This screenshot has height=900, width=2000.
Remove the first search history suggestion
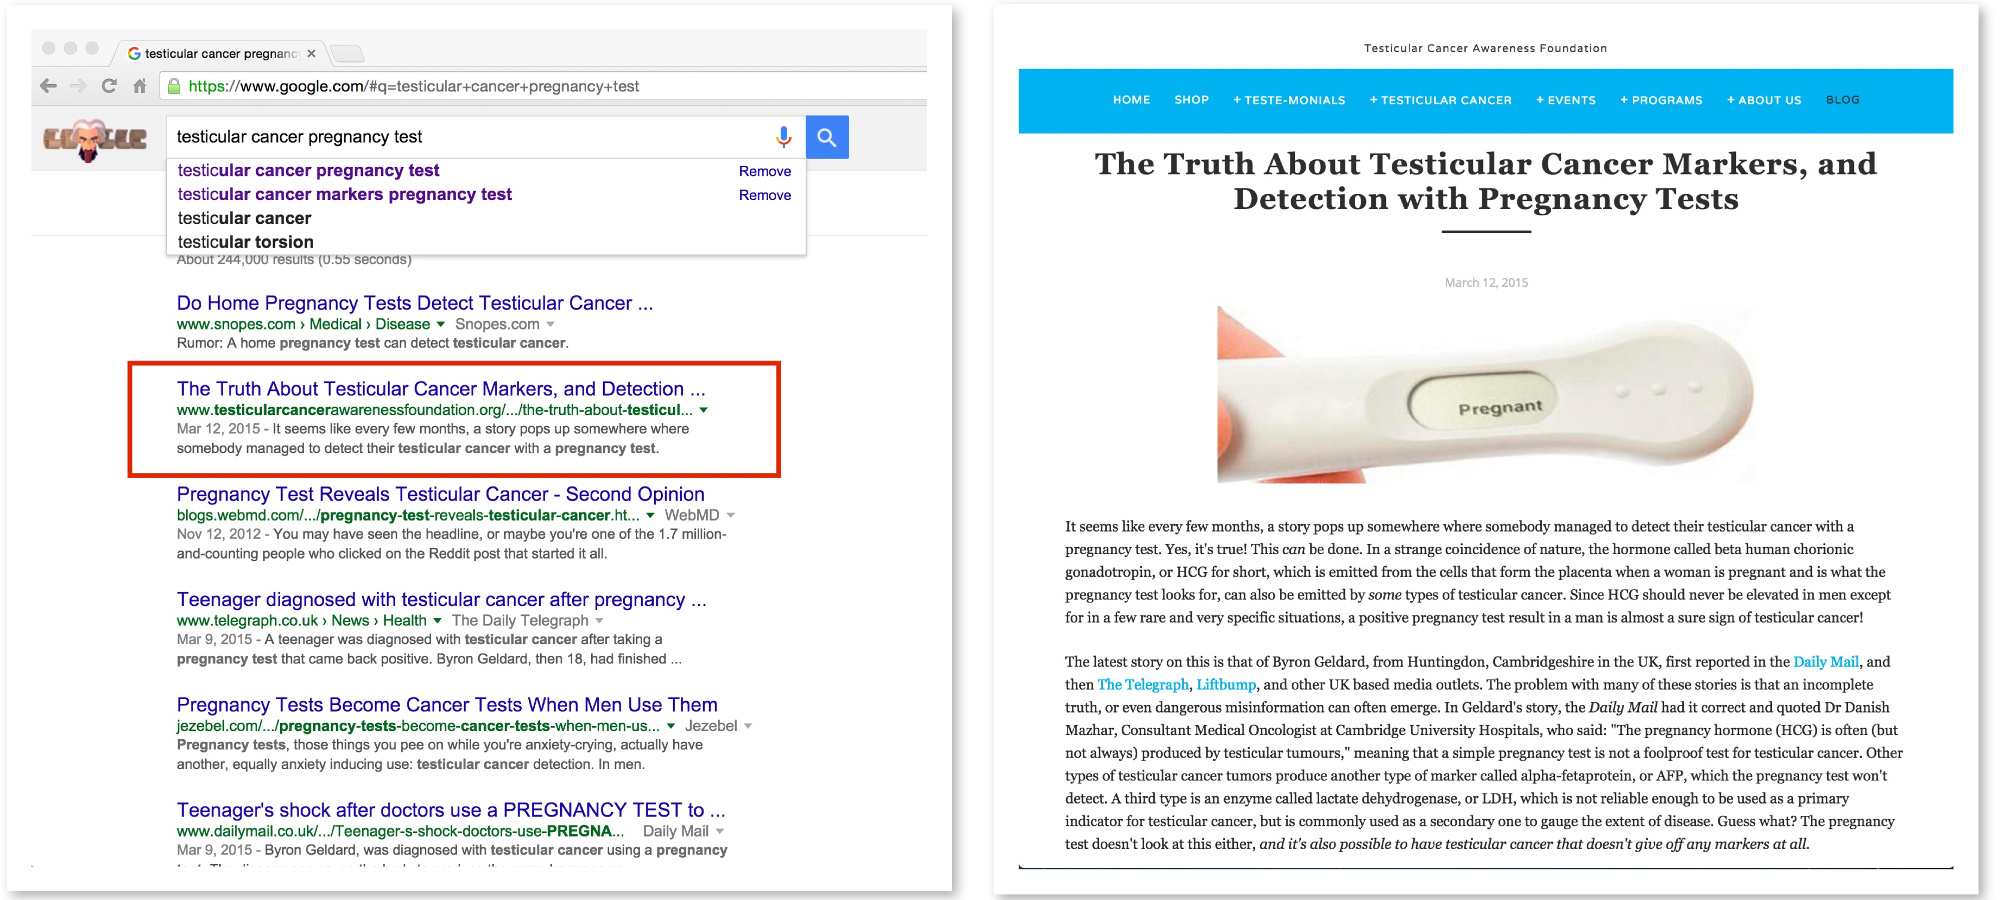765,171
